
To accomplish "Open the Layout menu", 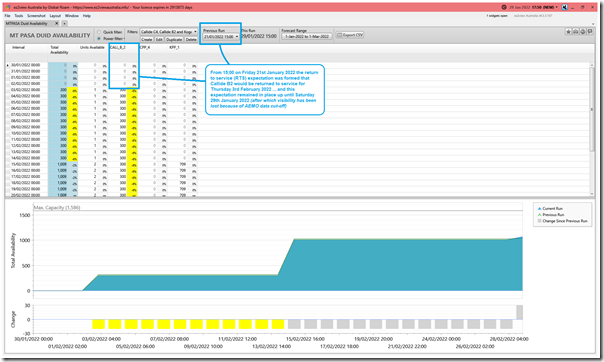I will tap(55, 16).
